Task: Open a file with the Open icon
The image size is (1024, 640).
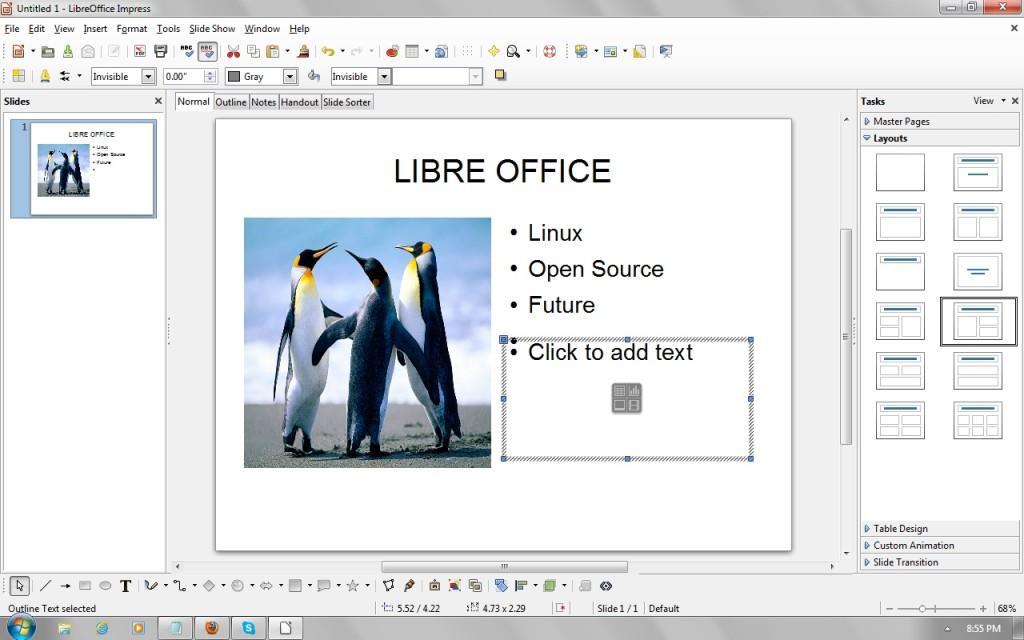Action: point(48,52)
